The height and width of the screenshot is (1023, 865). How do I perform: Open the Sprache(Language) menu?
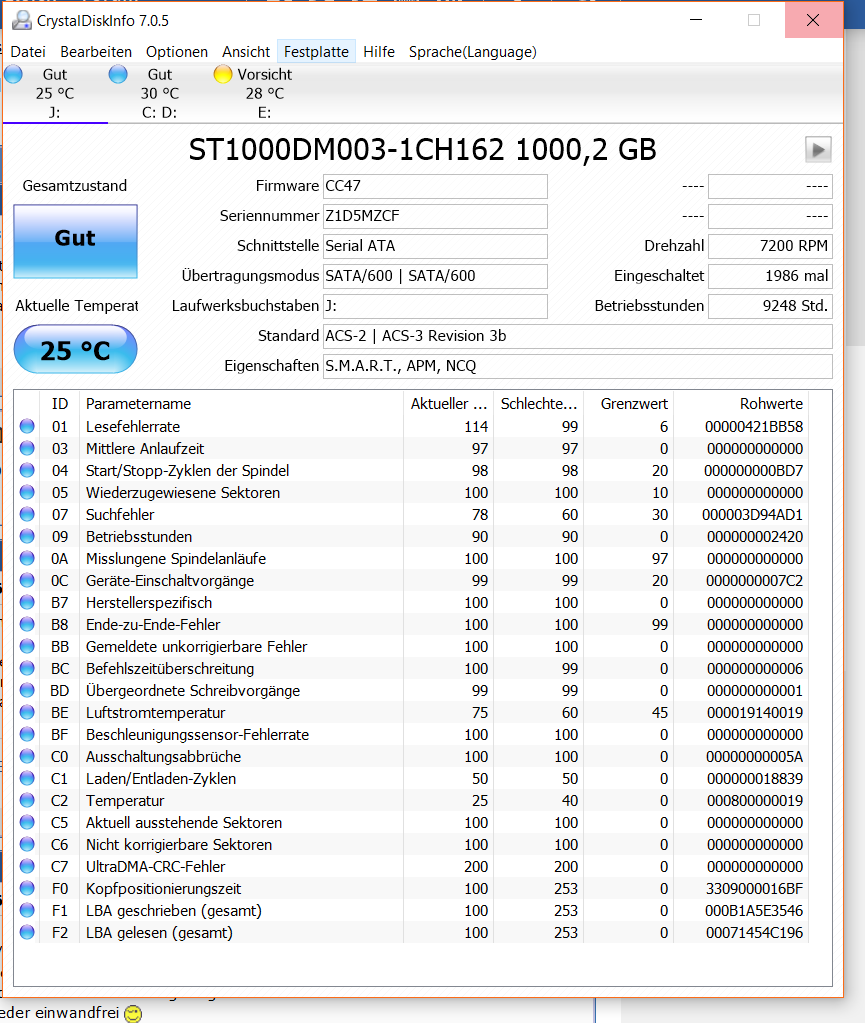pyautogui.click(x=473, y=52)
